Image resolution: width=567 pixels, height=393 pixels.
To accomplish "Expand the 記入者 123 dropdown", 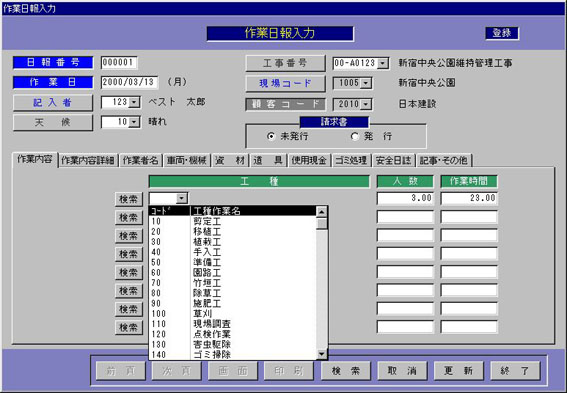I will [134, 102].
